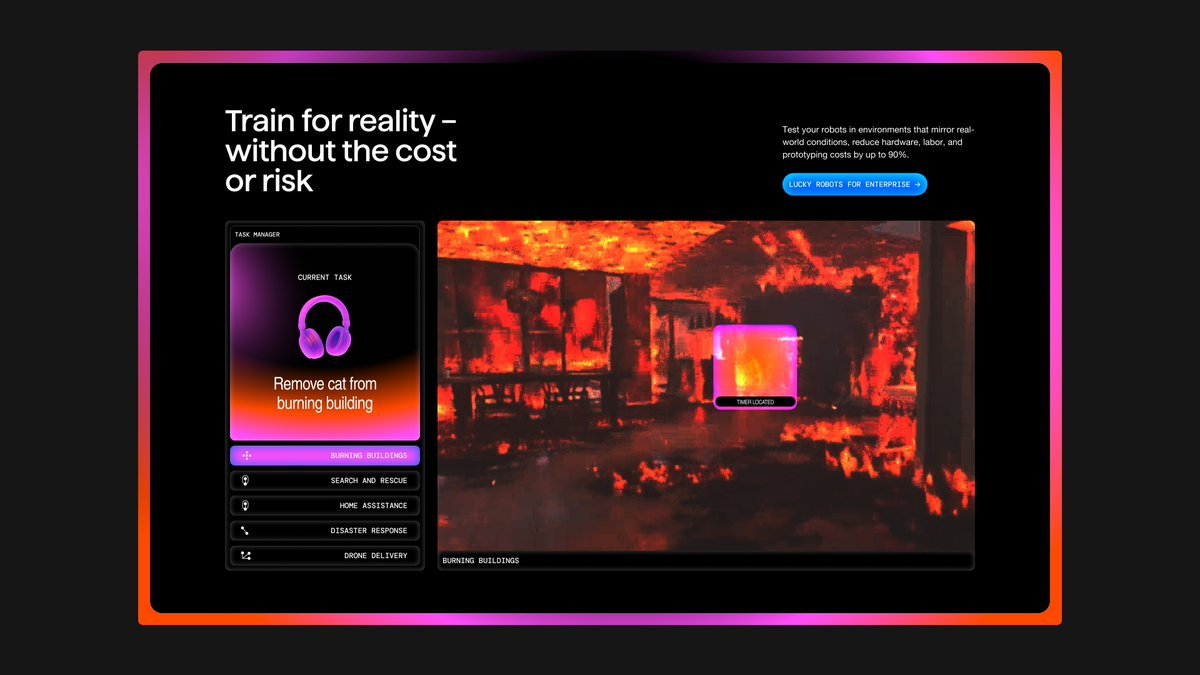The height and width of the screenshot is (675, 1200).
Task: Click the pin icon beside Home Assistance
Action: point(245,506)
